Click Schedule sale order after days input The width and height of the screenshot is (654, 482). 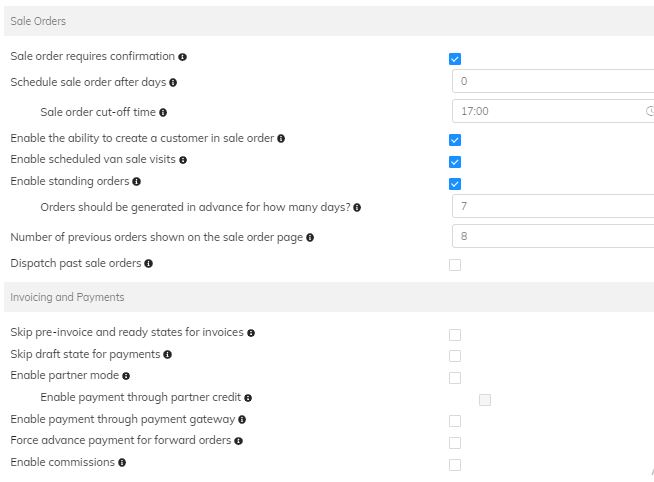click(x=552, y=82)
